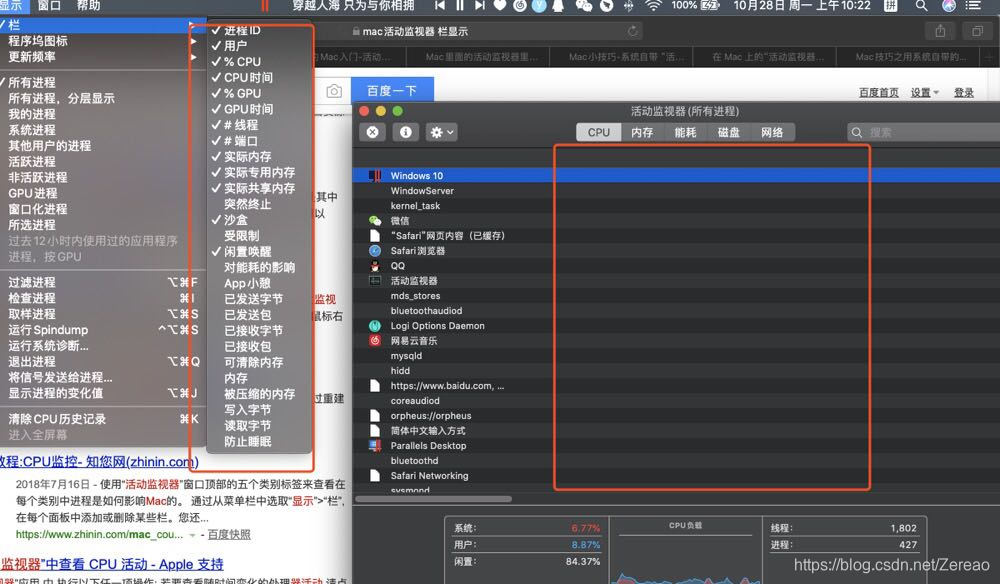Click the Windows 10 process icon
The height and width of the screenshot is (584, 1000).
[x=375, y=175]
